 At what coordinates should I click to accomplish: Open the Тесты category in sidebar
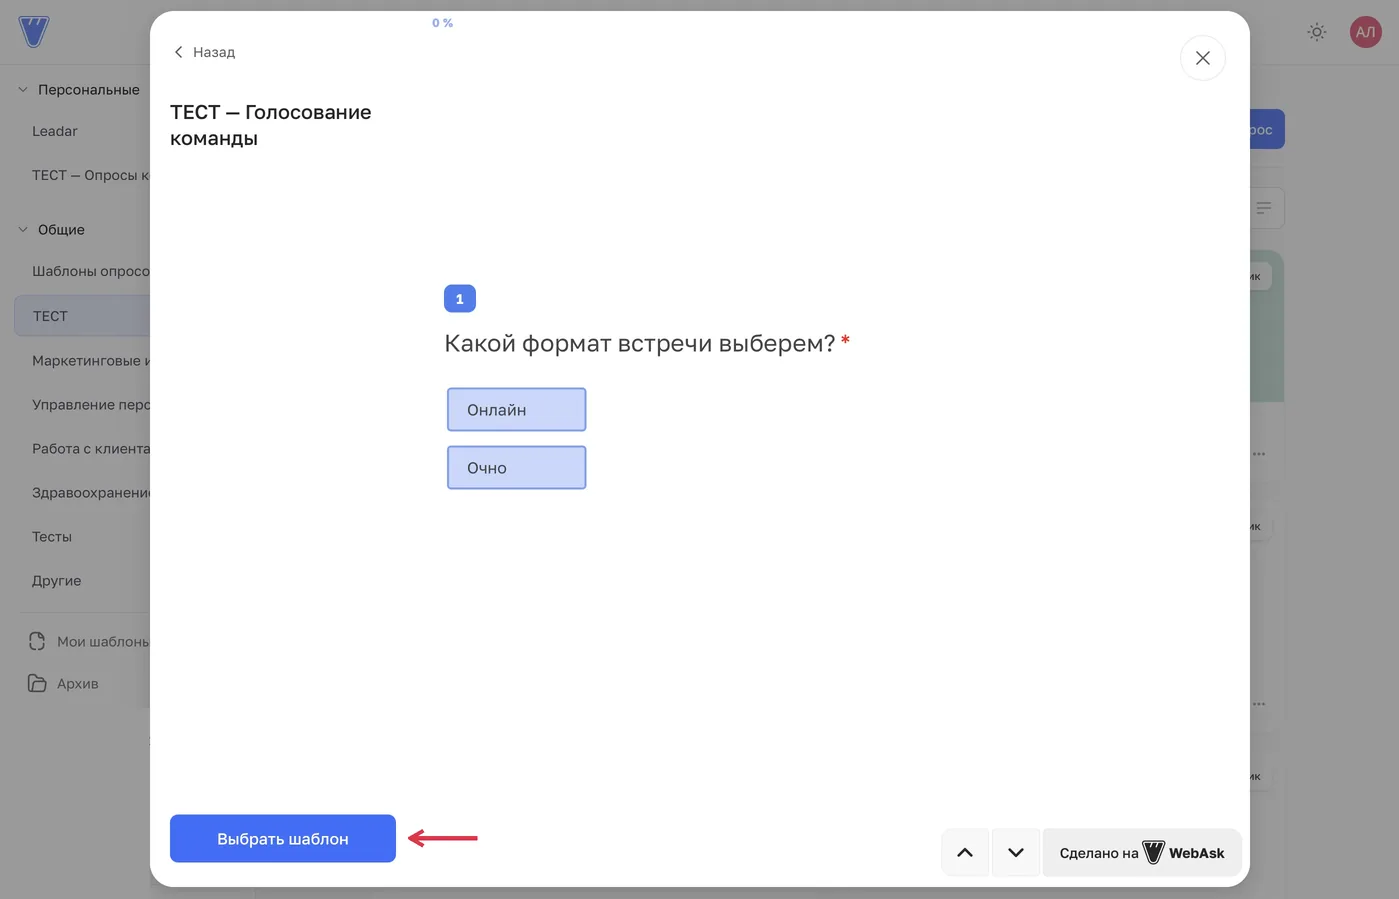(52, 537)
